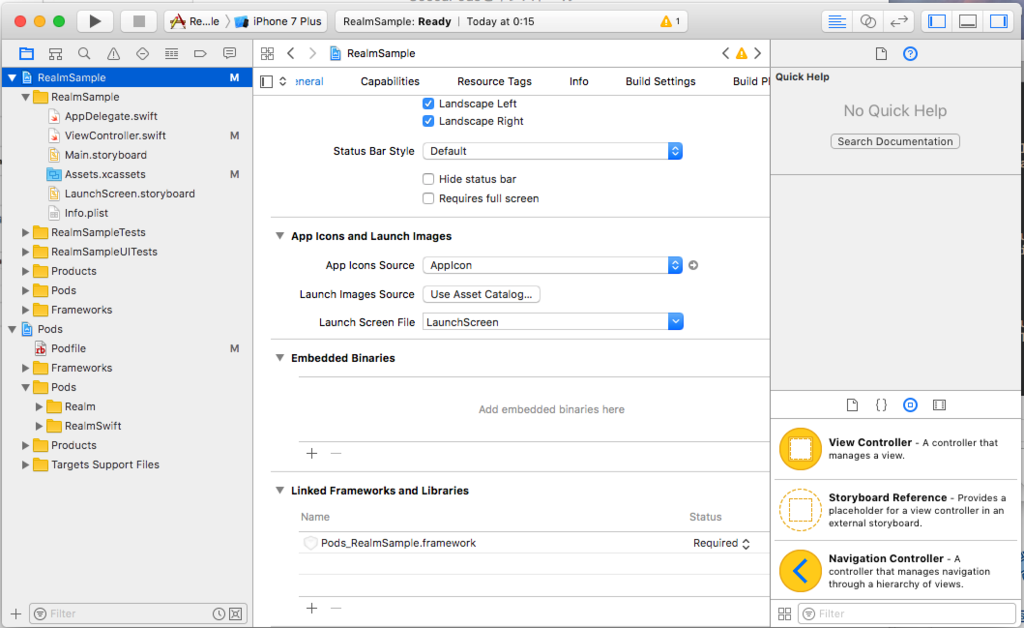Viewport: 1024px width, 628px height.
Task: Click the object library Filter field
Action: coord(906,614)
